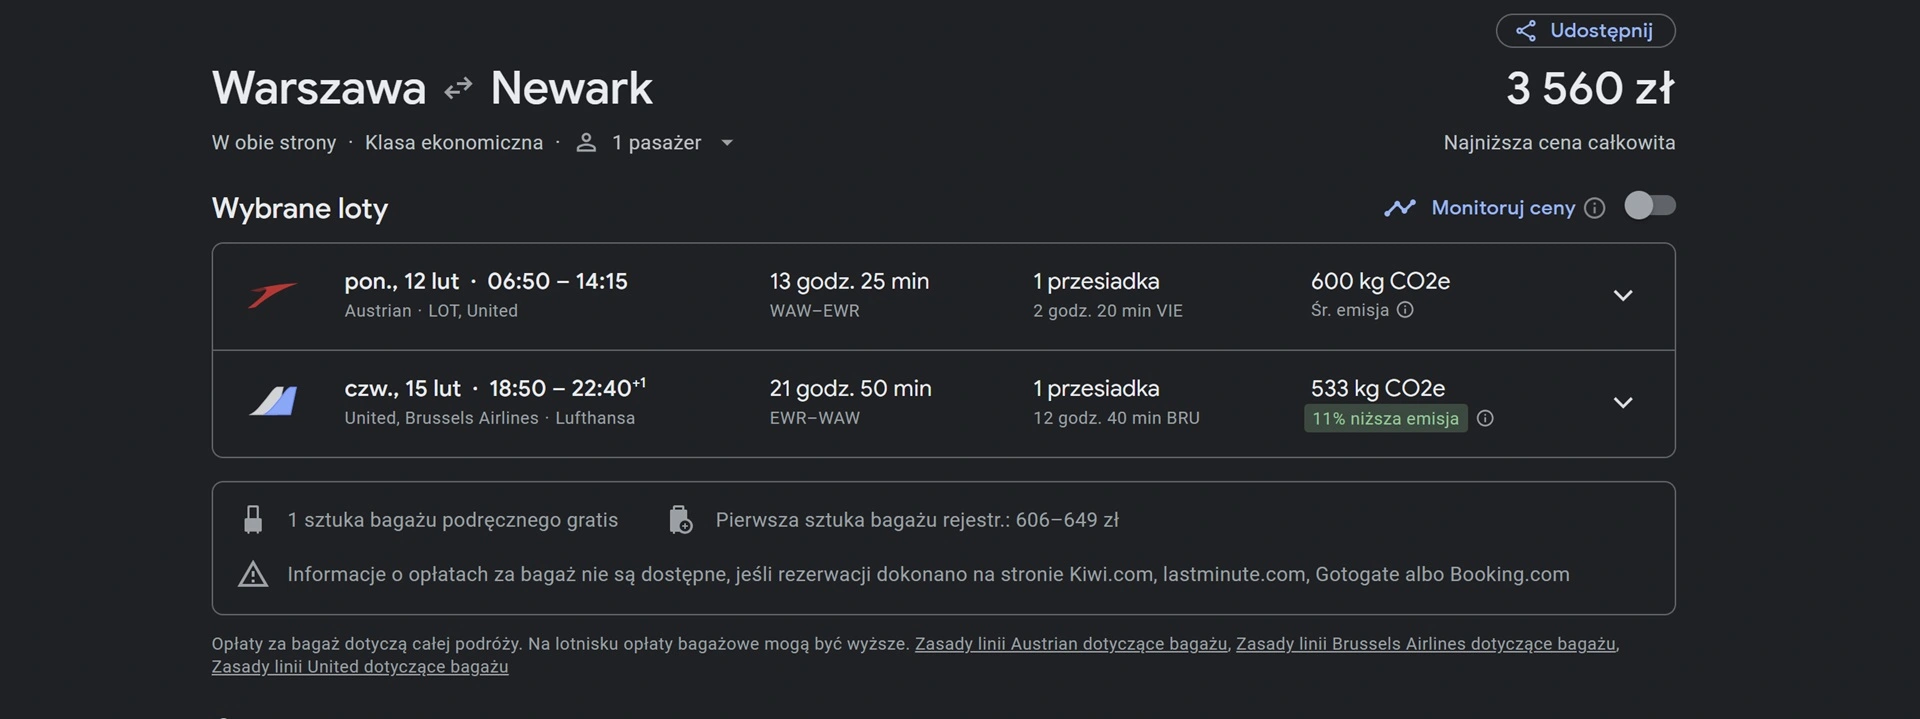This screenshot has width=1920, height=719.
Task: Click the Austrian airline logo
Action: (x=272, y=295)
